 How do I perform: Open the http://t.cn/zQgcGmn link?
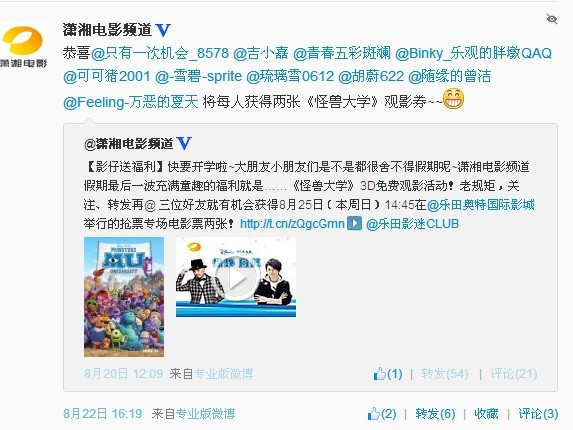click(292, 224)
